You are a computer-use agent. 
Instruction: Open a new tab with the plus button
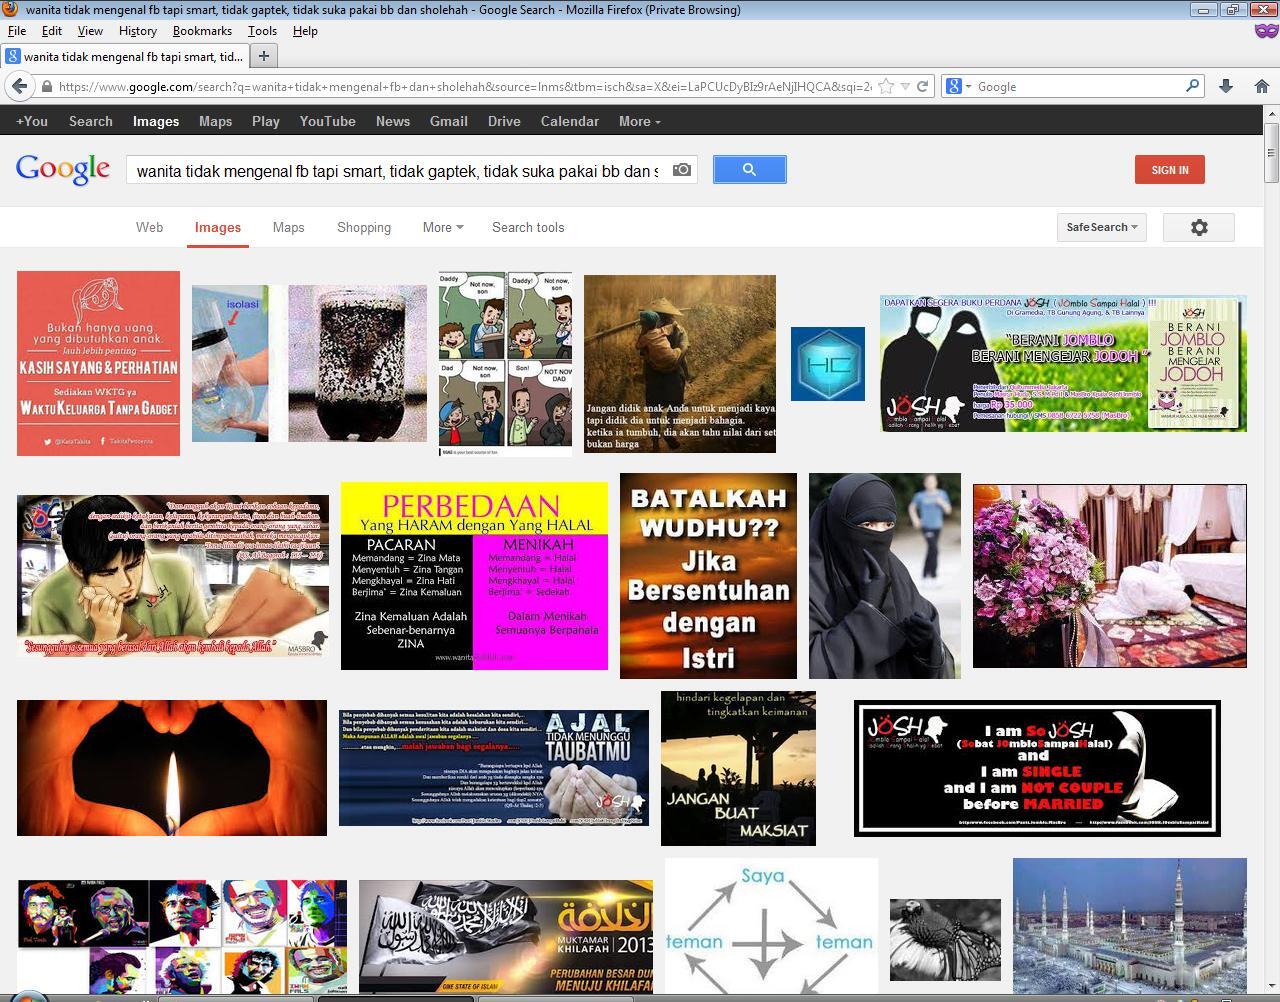(264, 56)
